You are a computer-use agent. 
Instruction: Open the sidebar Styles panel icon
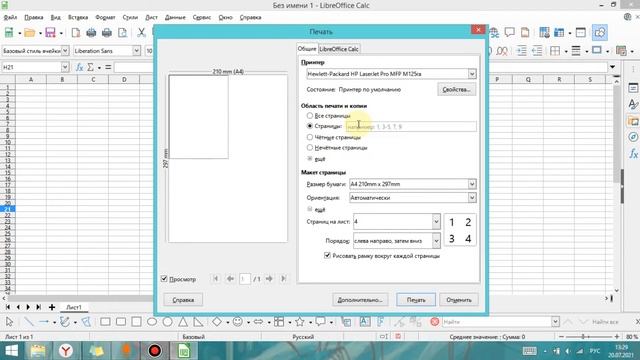tap(633, 104)
